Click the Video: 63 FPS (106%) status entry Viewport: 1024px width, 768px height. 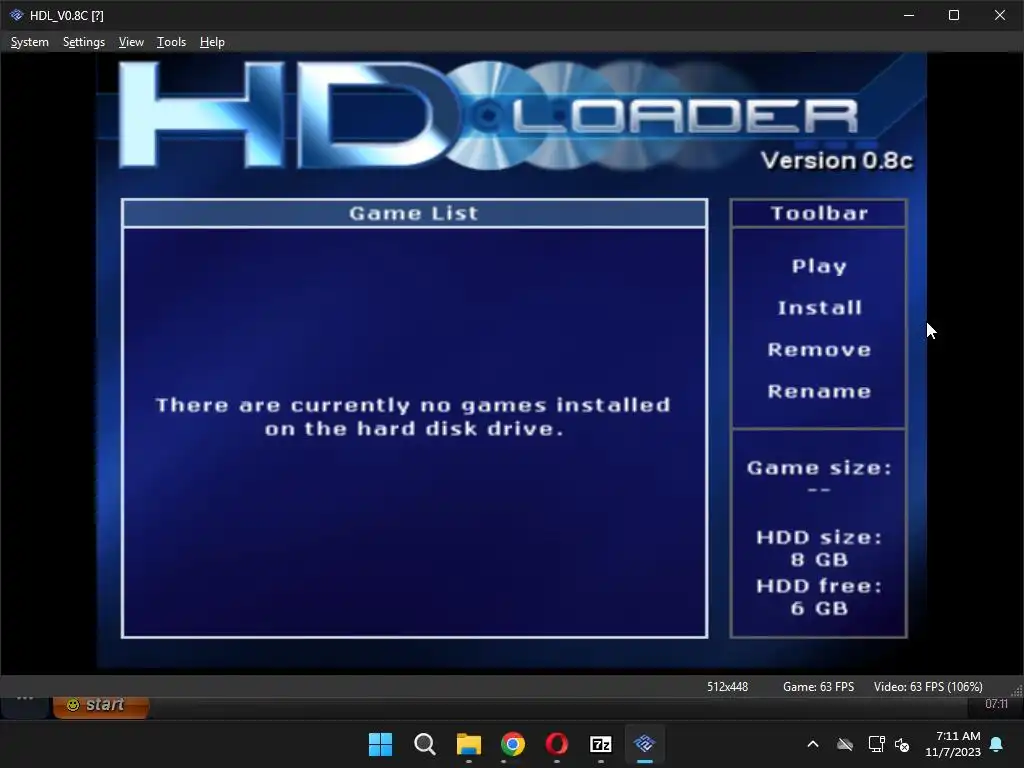[928, 687]
